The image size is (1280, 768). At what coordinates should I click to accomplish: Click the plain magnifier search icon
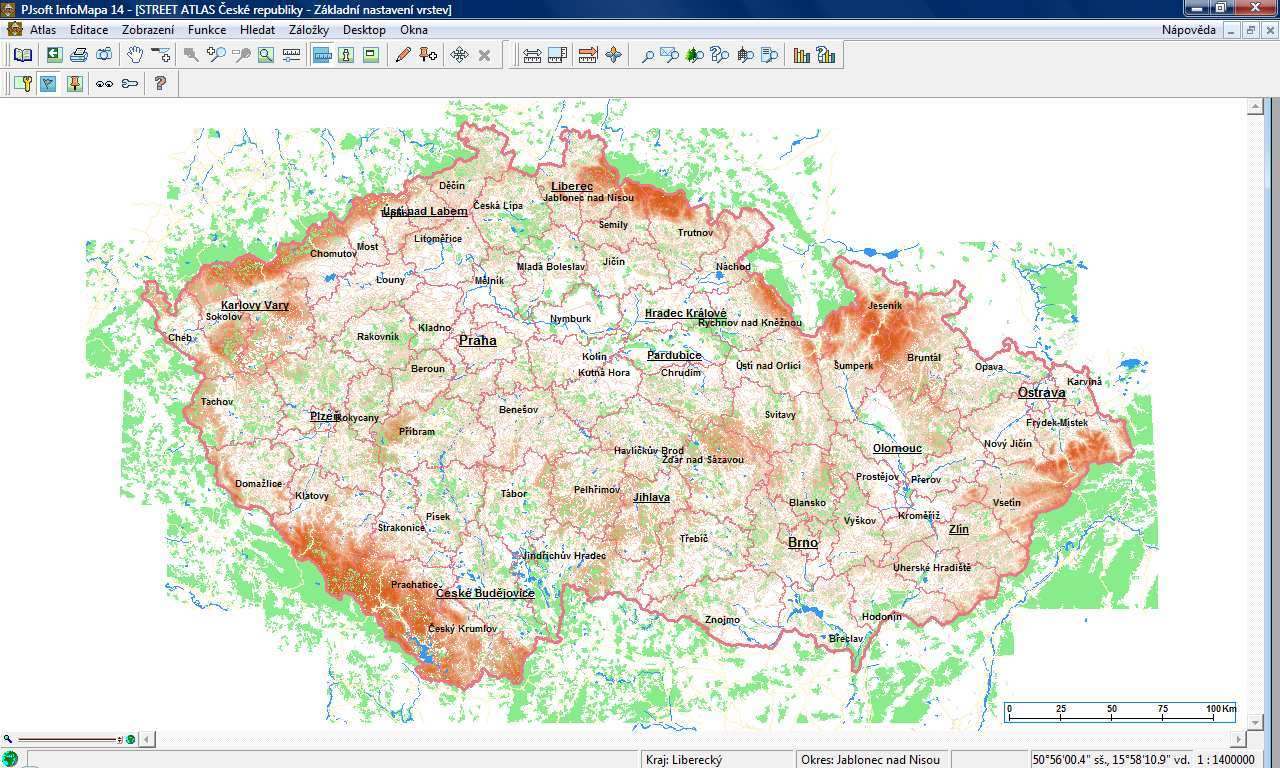[x=647, y=55]
